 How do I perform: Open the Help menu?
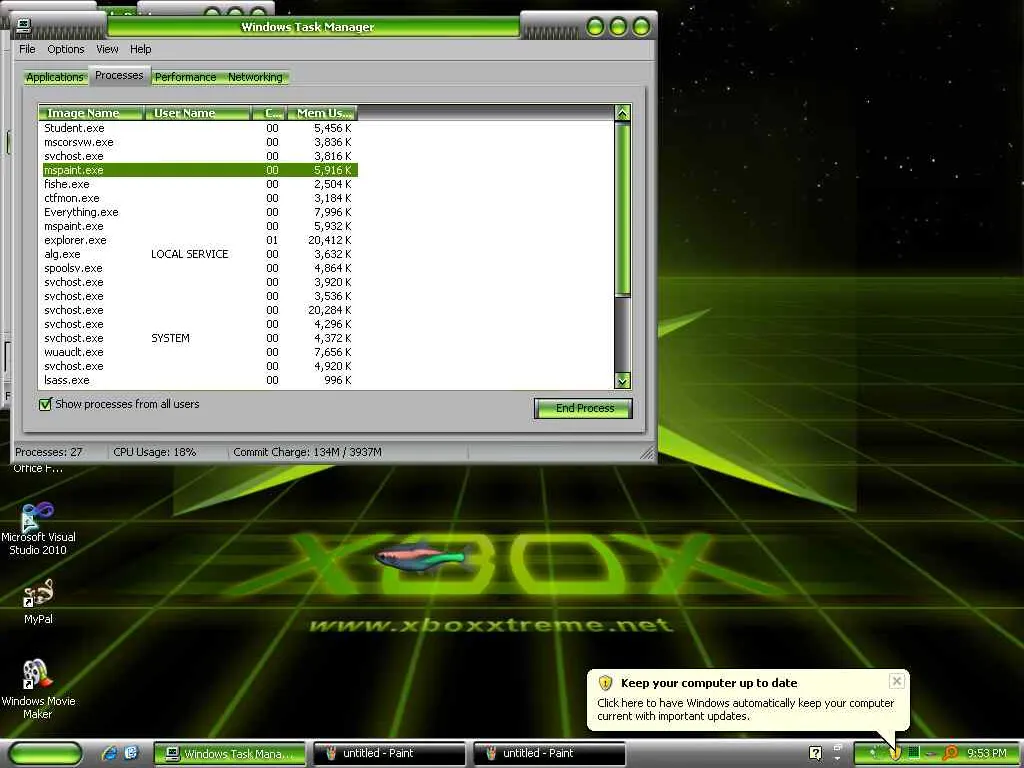pyautogui.click(x=140, y=49)
